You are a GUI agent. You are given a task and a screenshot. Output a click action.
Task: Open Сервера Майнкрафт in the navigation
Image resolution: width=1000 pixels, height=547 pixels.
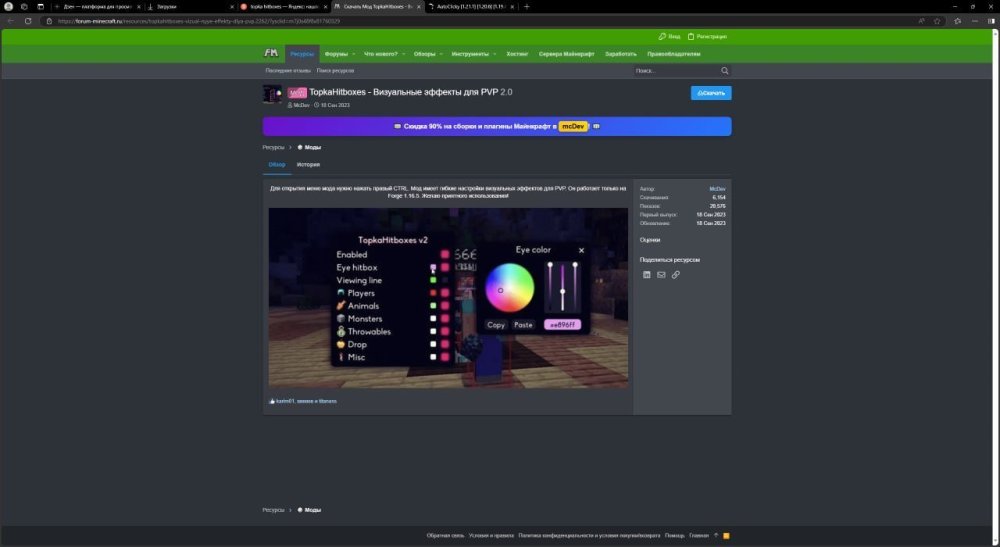coord(566,54)
